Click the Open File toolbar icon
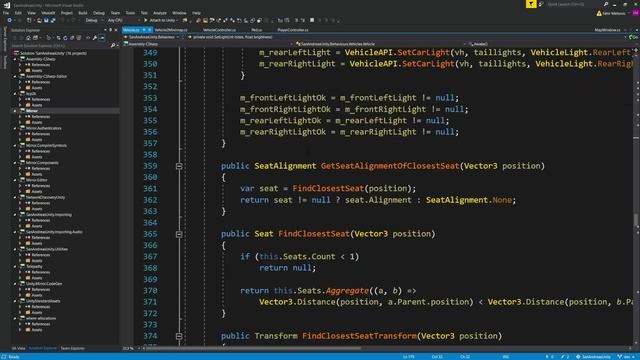The image size is (640, 360). tap(39, 20)
